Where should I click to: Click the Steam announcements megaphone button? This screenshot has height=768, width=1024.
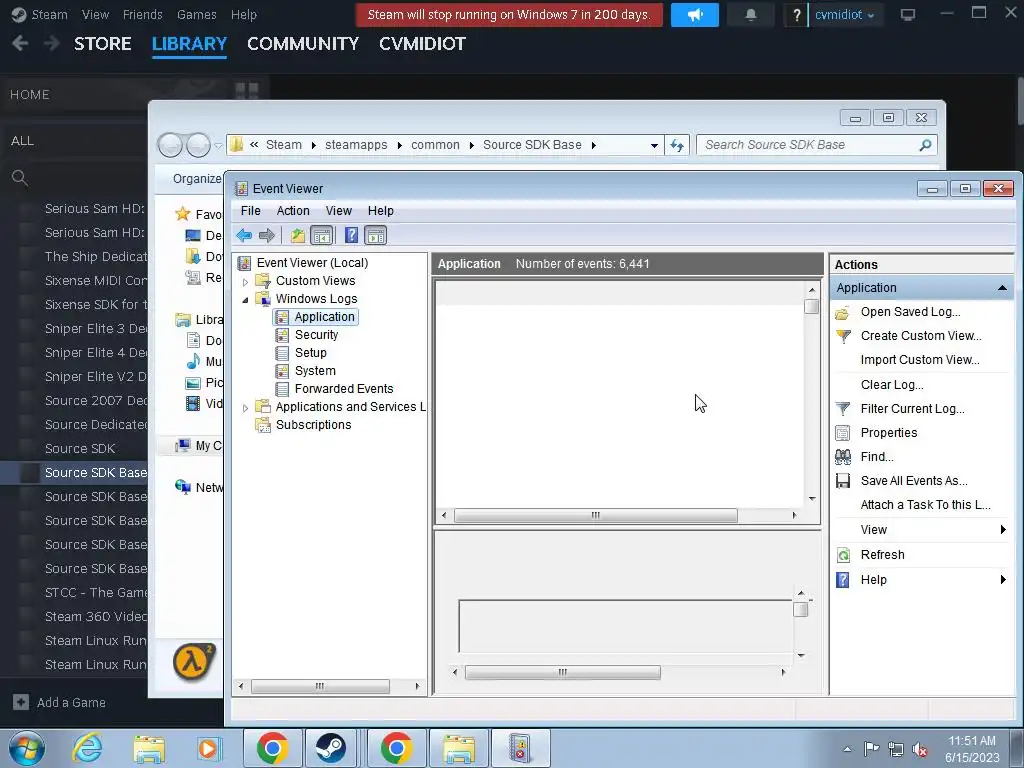pyautogui.click(x=695, y=14)
